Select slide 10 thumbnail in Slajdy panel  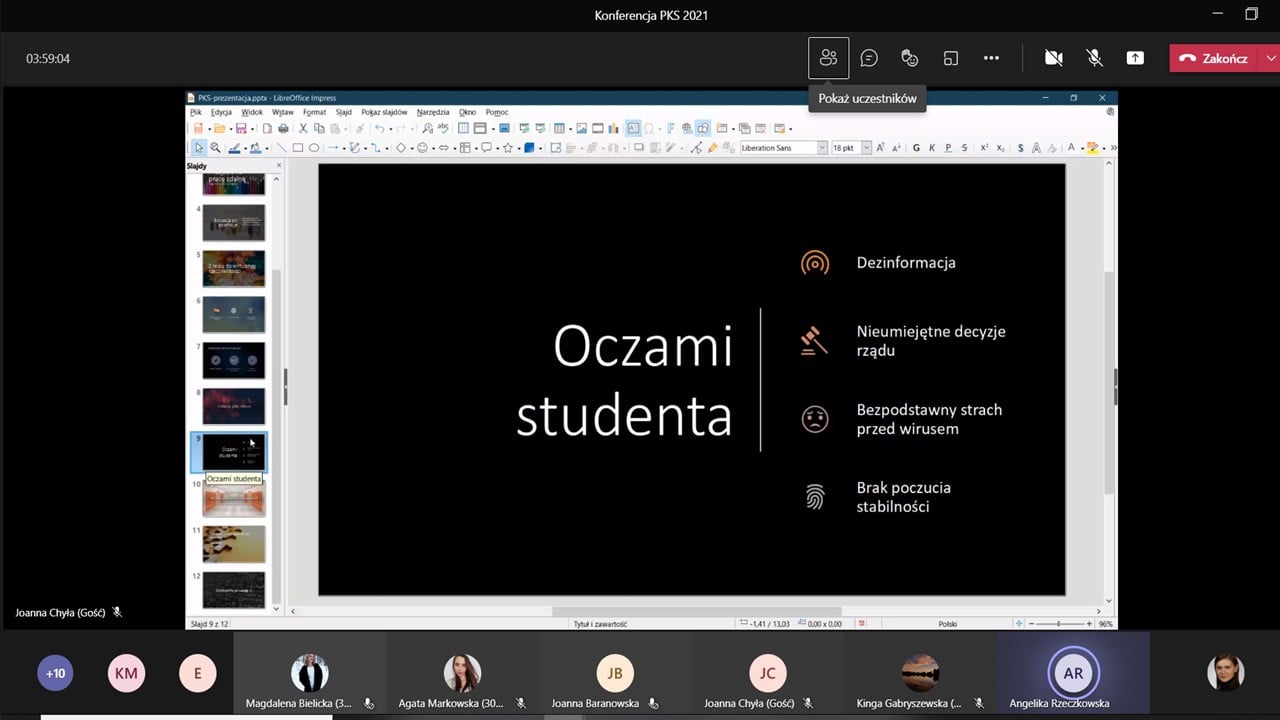point(234,498)
